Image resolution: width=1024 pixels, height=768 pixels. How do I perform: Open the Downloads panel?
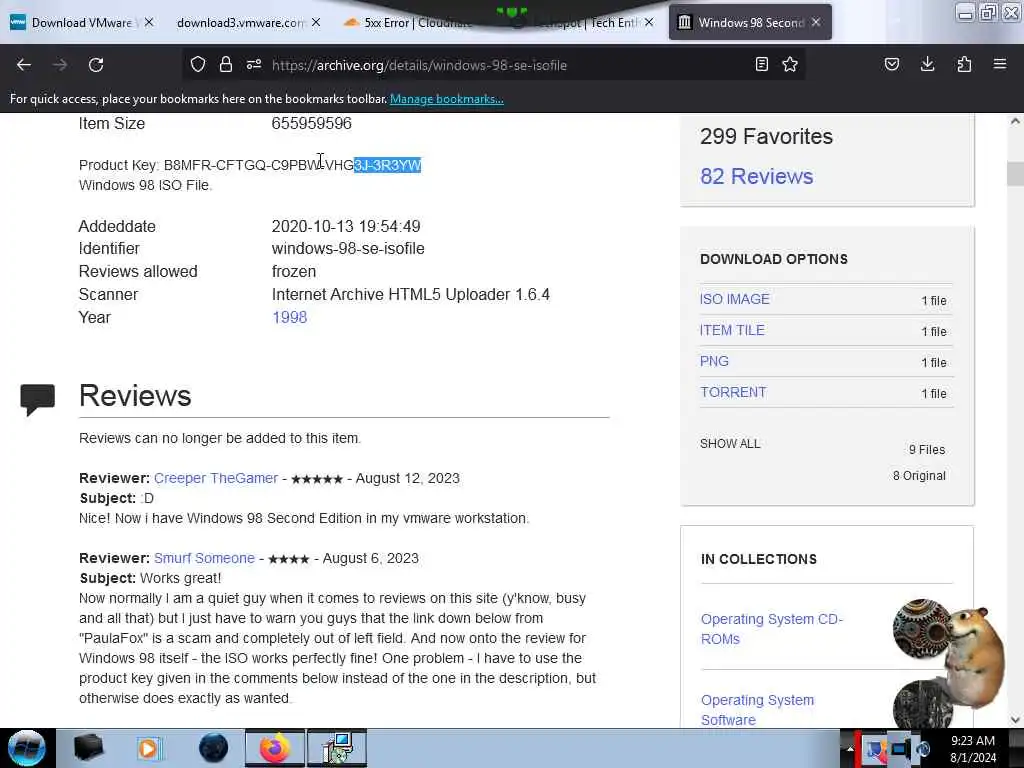[927, 64]
